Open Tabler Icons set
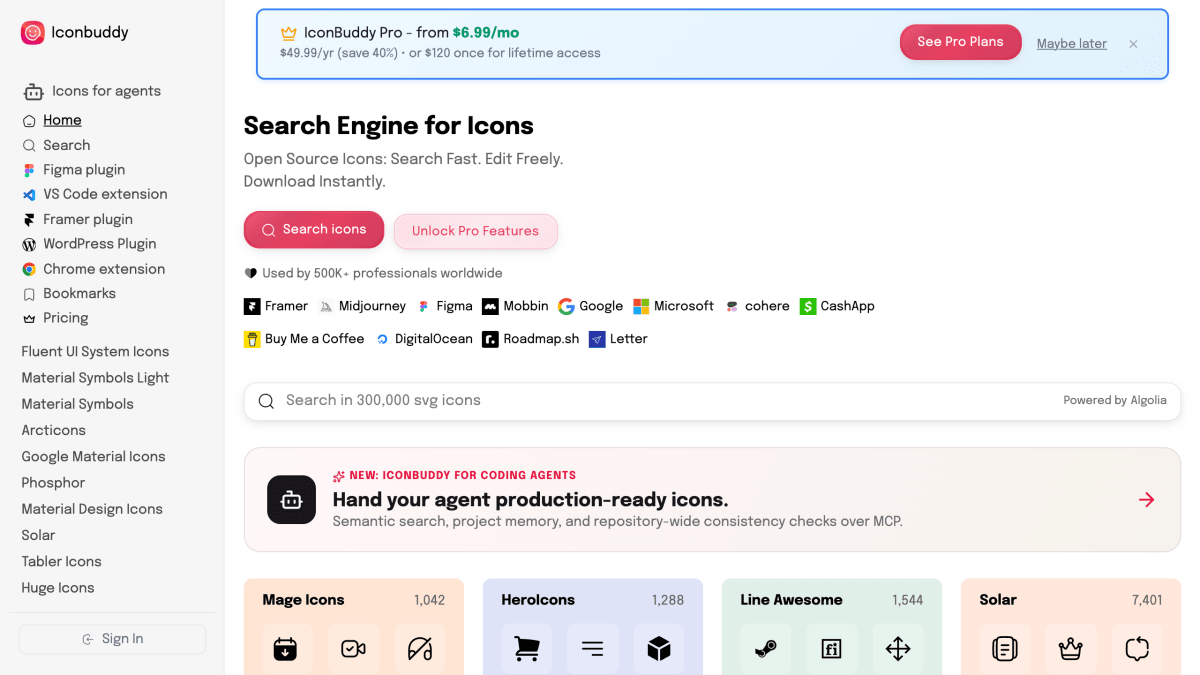Viewport: 1200px width, 675px height. coord(61,561)
